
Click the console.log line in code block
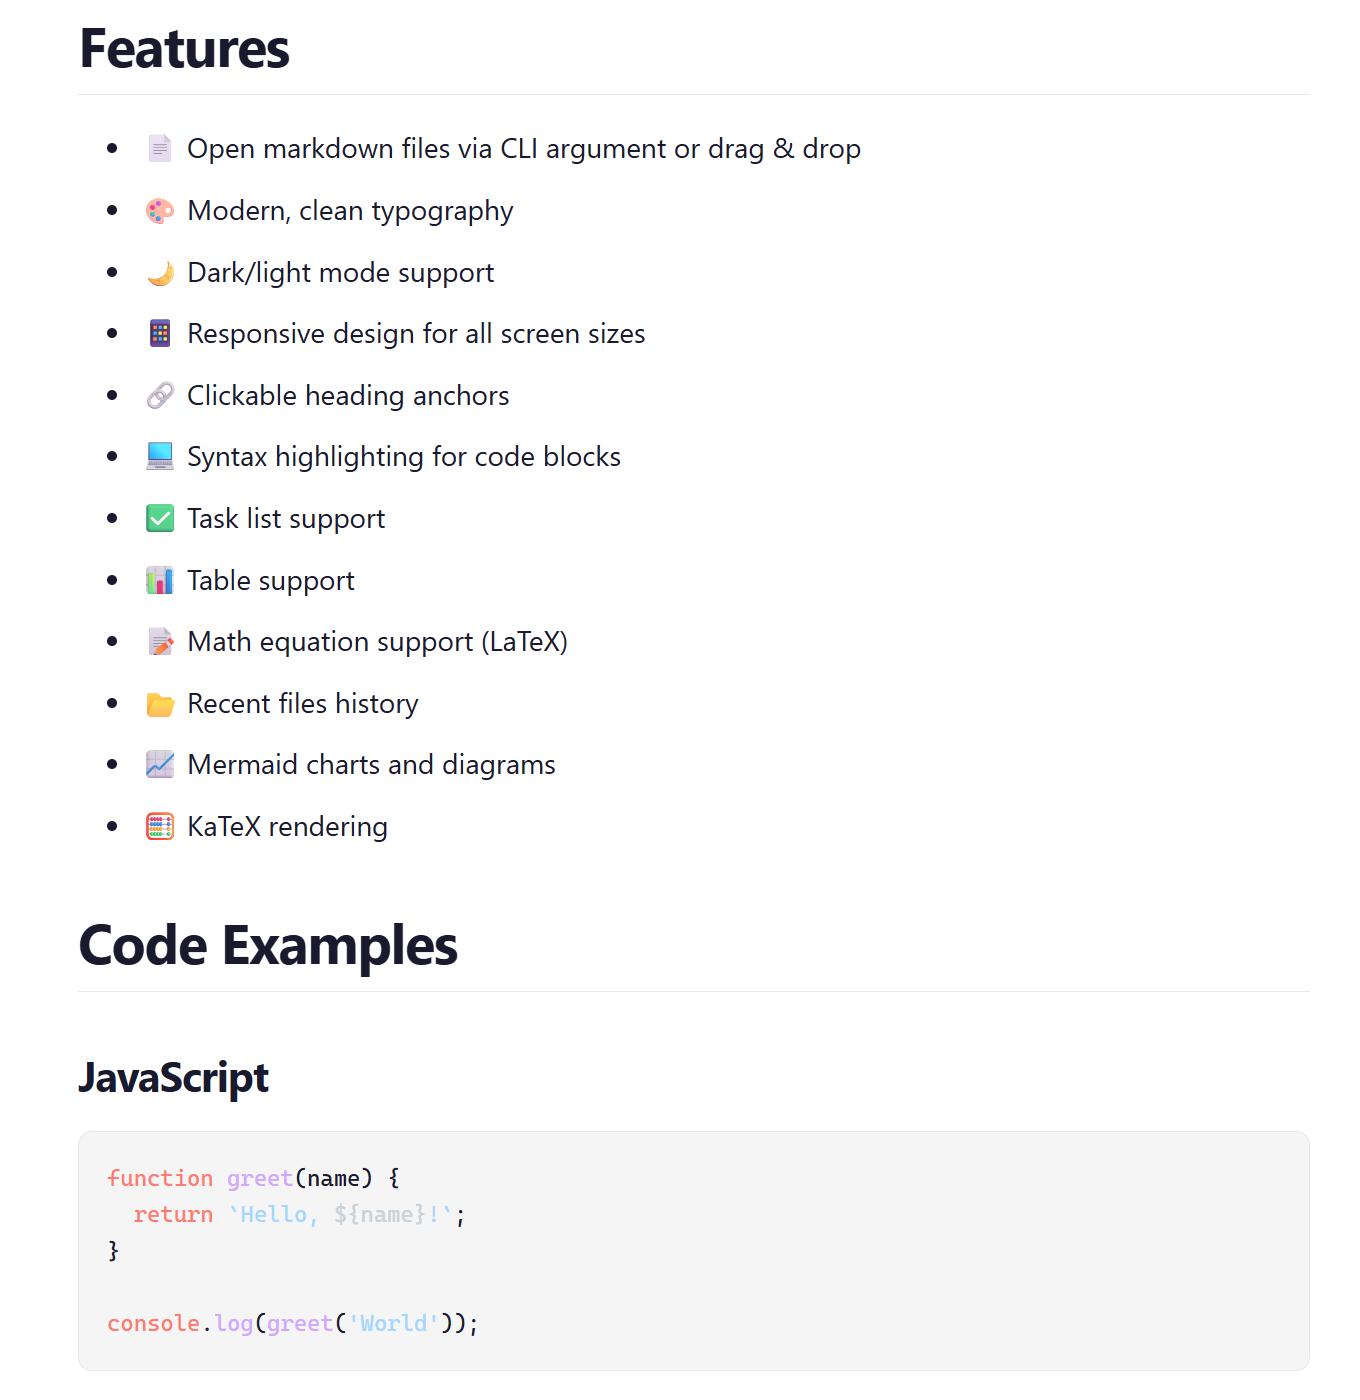click(293, 1324)
